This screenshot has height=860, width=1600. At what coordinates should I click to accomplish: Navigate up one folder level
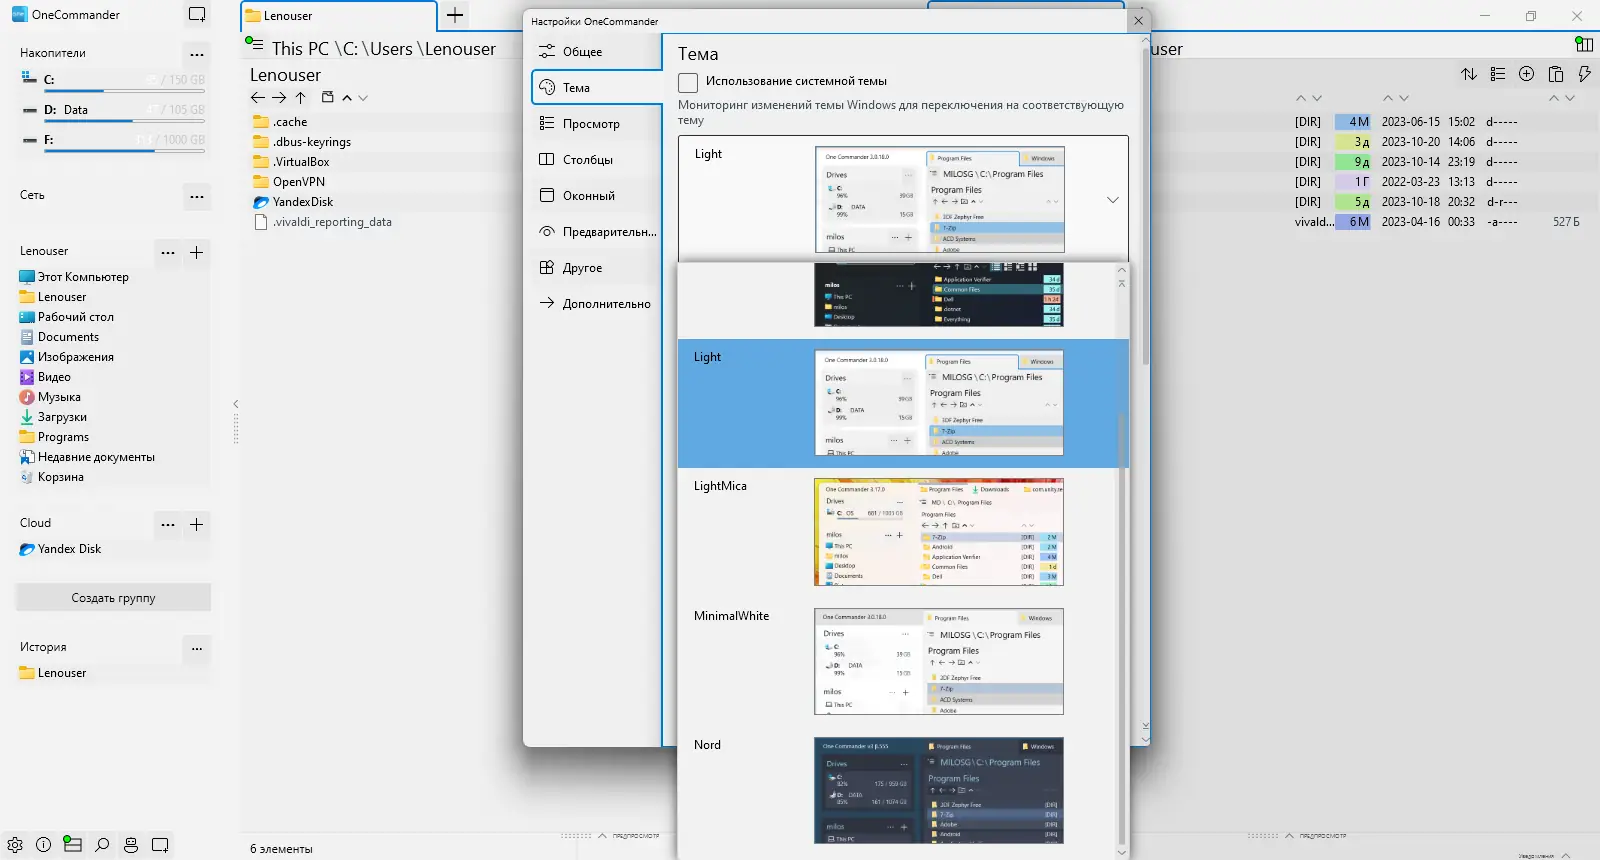point(301,98)
